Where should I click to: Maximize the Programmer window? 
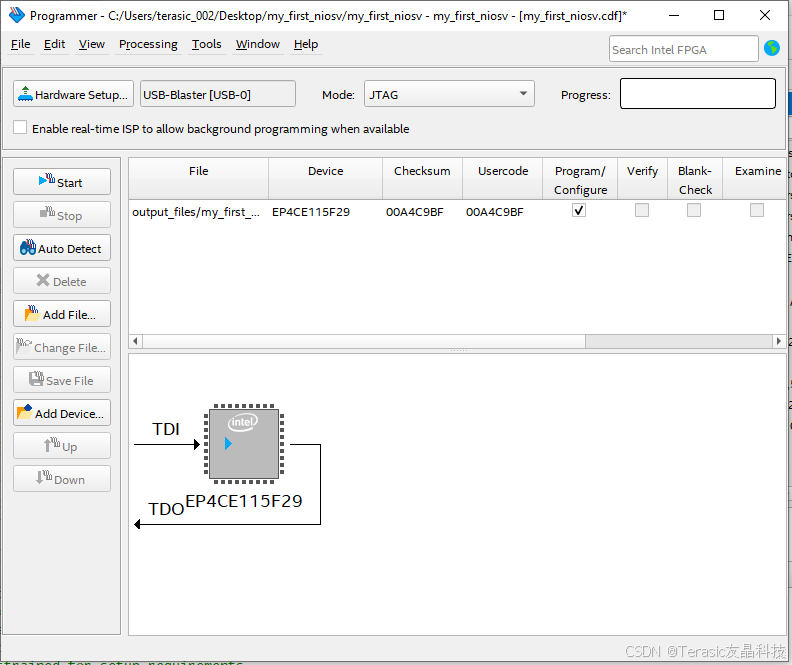click(x=719, y=15)
